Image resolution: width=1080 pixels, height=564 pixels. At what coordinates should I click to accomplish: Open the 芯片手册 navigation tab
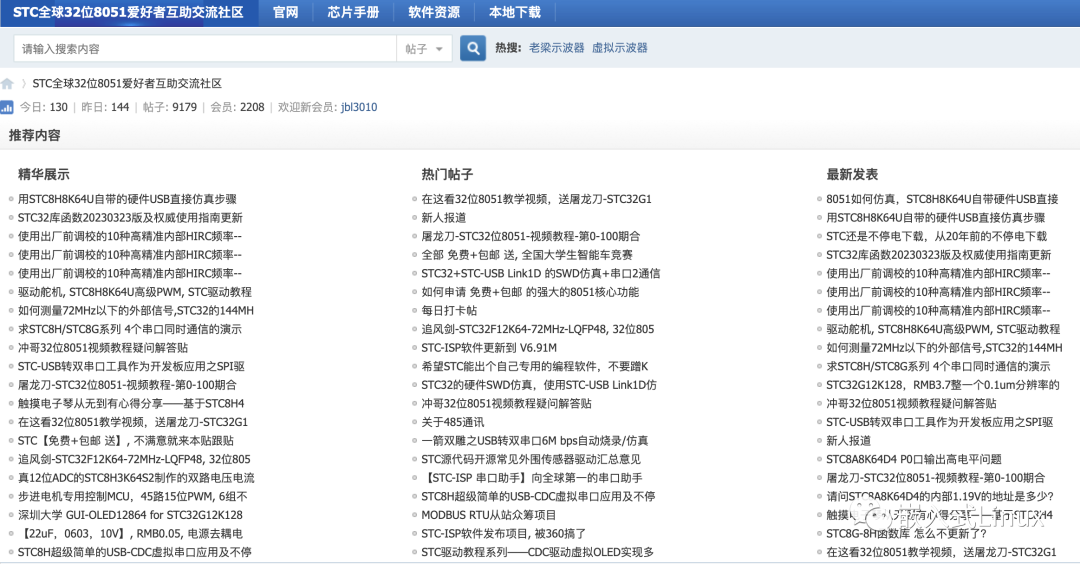point(353,12)
